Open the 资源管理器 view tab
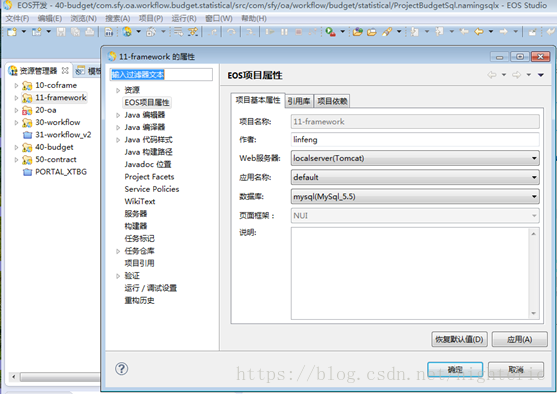The width and height of the screenshot is (557, 394). click(38, 71)
